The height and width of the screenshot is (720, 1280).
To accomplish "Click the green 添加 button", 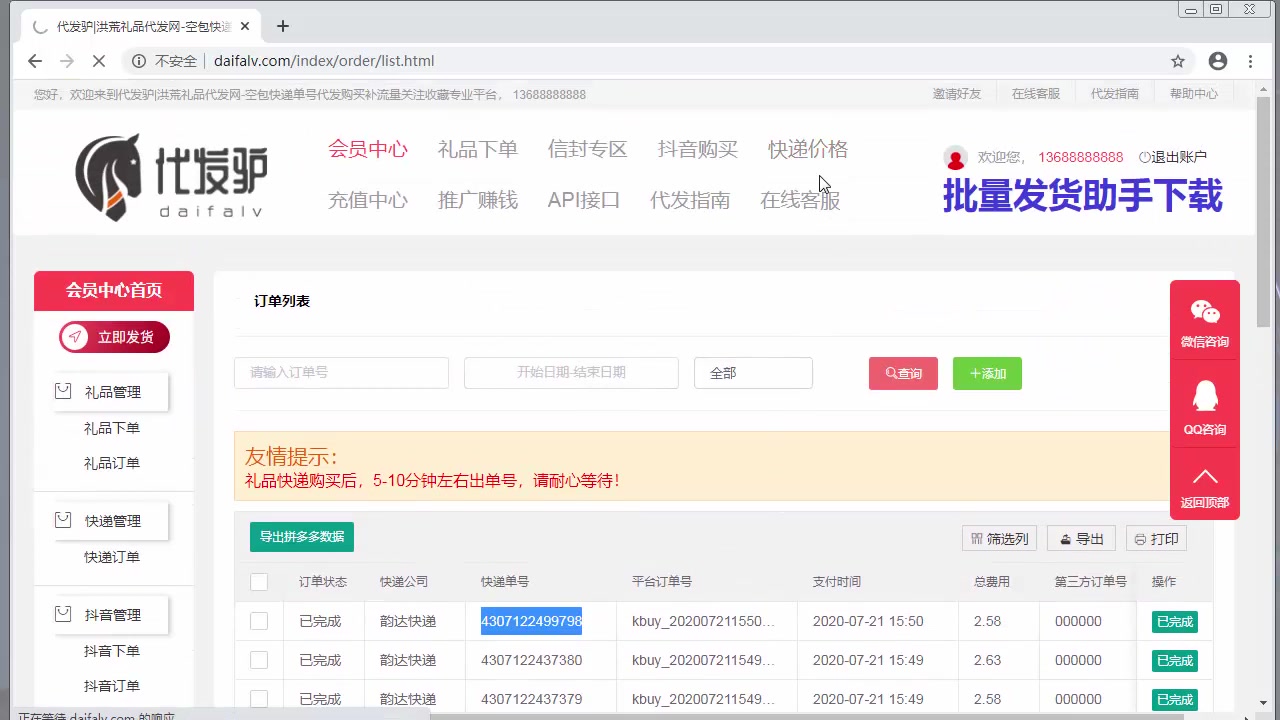I will (987, 373).
